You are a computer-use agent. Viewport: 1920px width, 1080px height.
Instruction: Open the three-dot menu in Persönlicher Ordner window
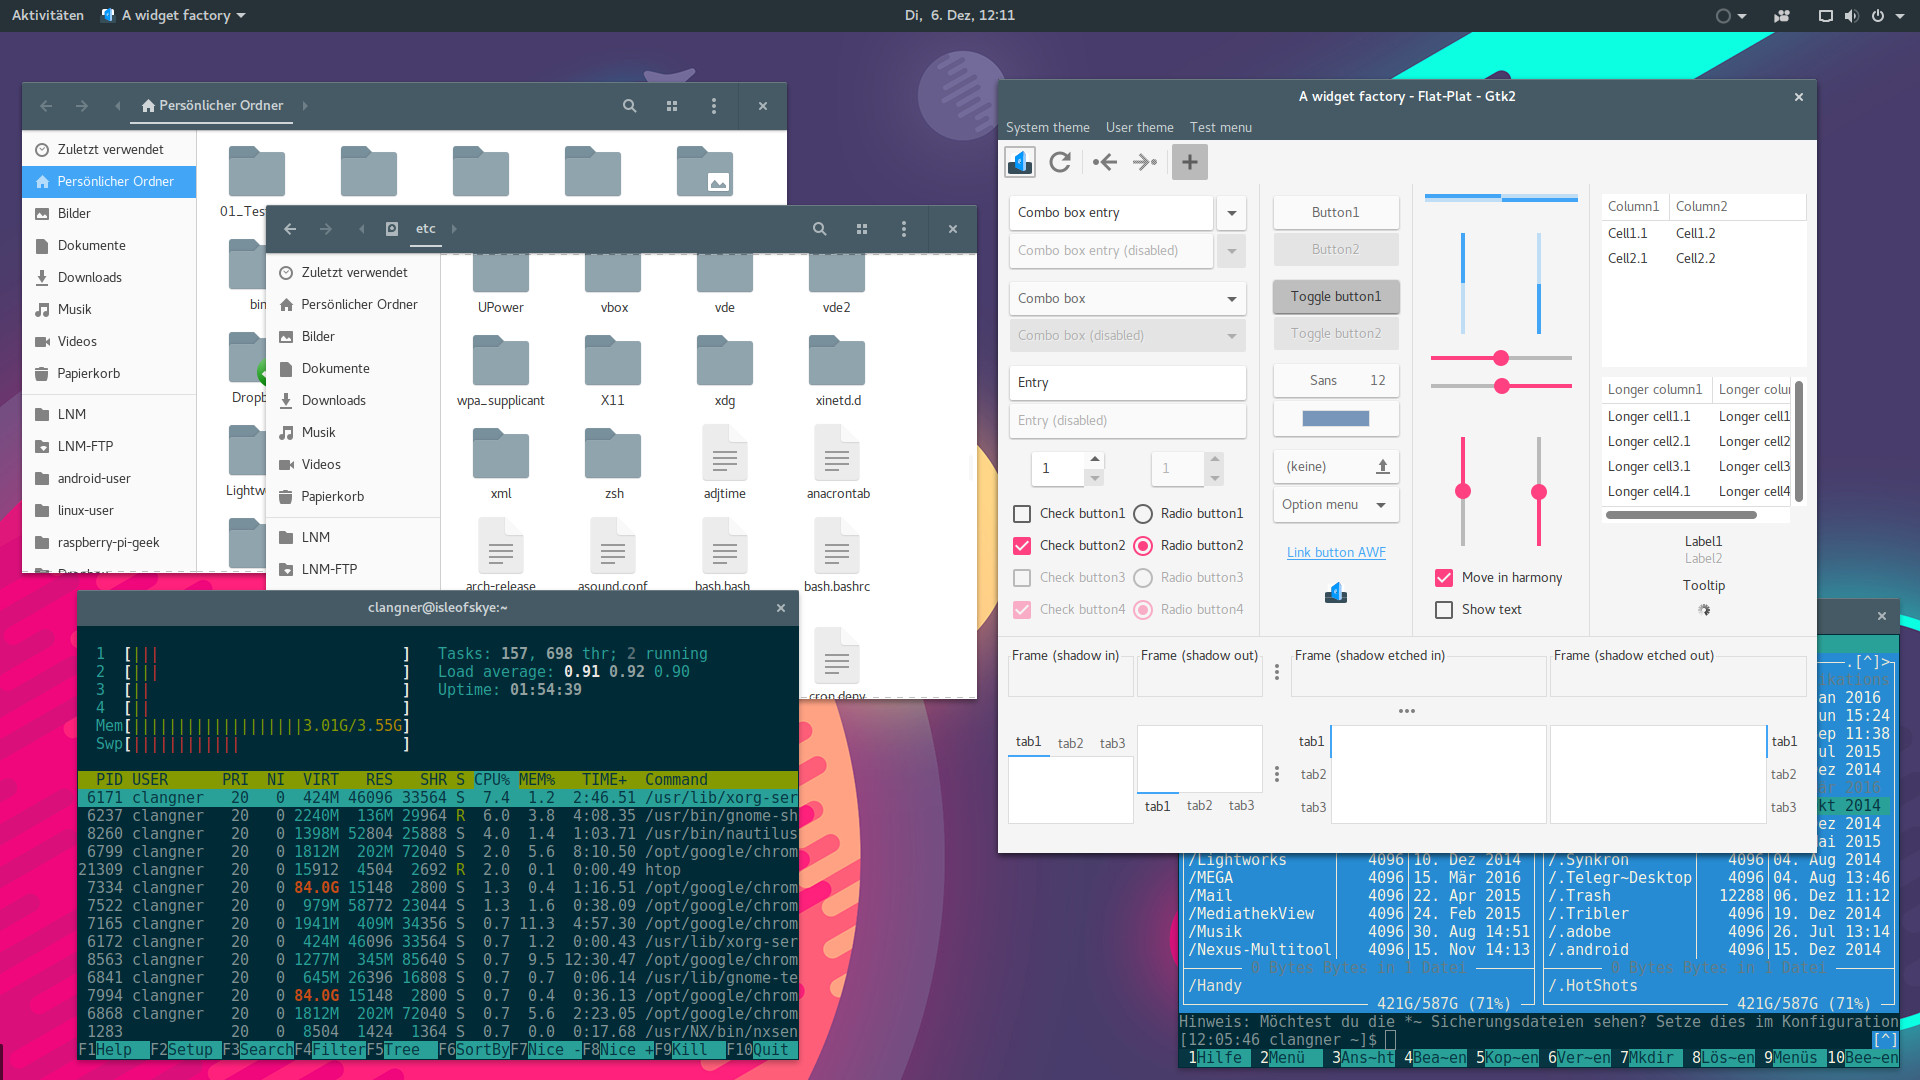(713, 106)
